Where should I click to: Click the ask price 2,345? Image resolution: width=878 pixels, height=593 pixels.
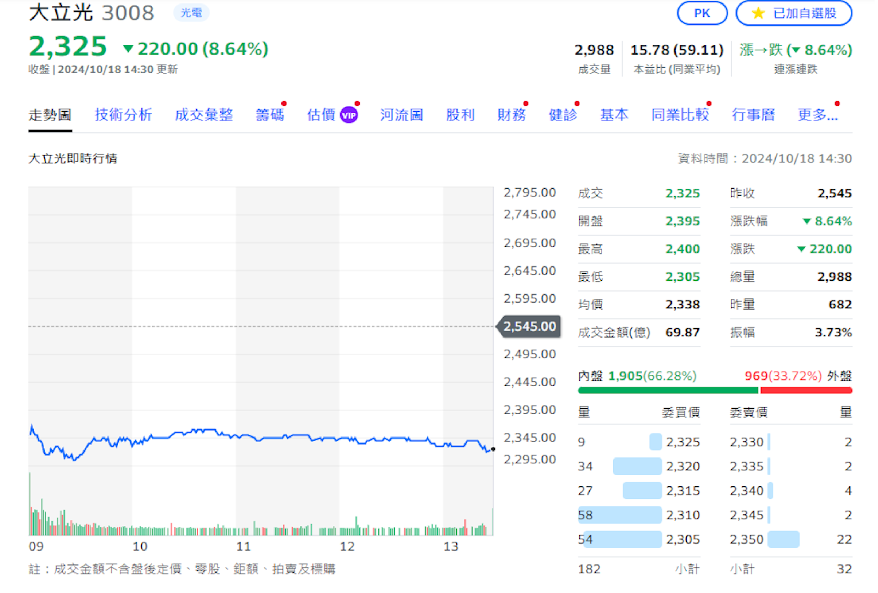[747, 515]
